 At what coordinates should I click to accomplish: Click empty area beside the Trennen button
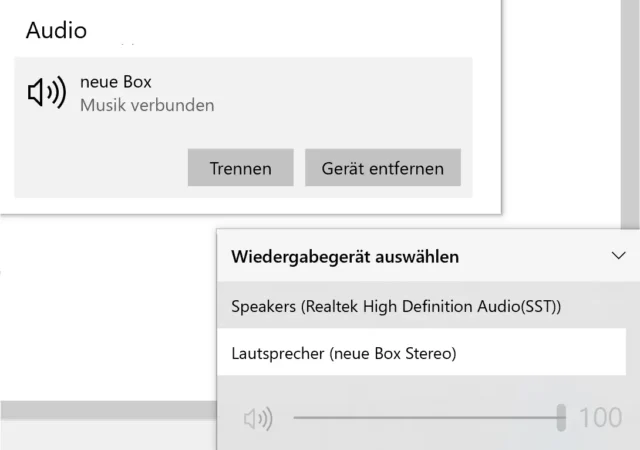coord(100,168)
